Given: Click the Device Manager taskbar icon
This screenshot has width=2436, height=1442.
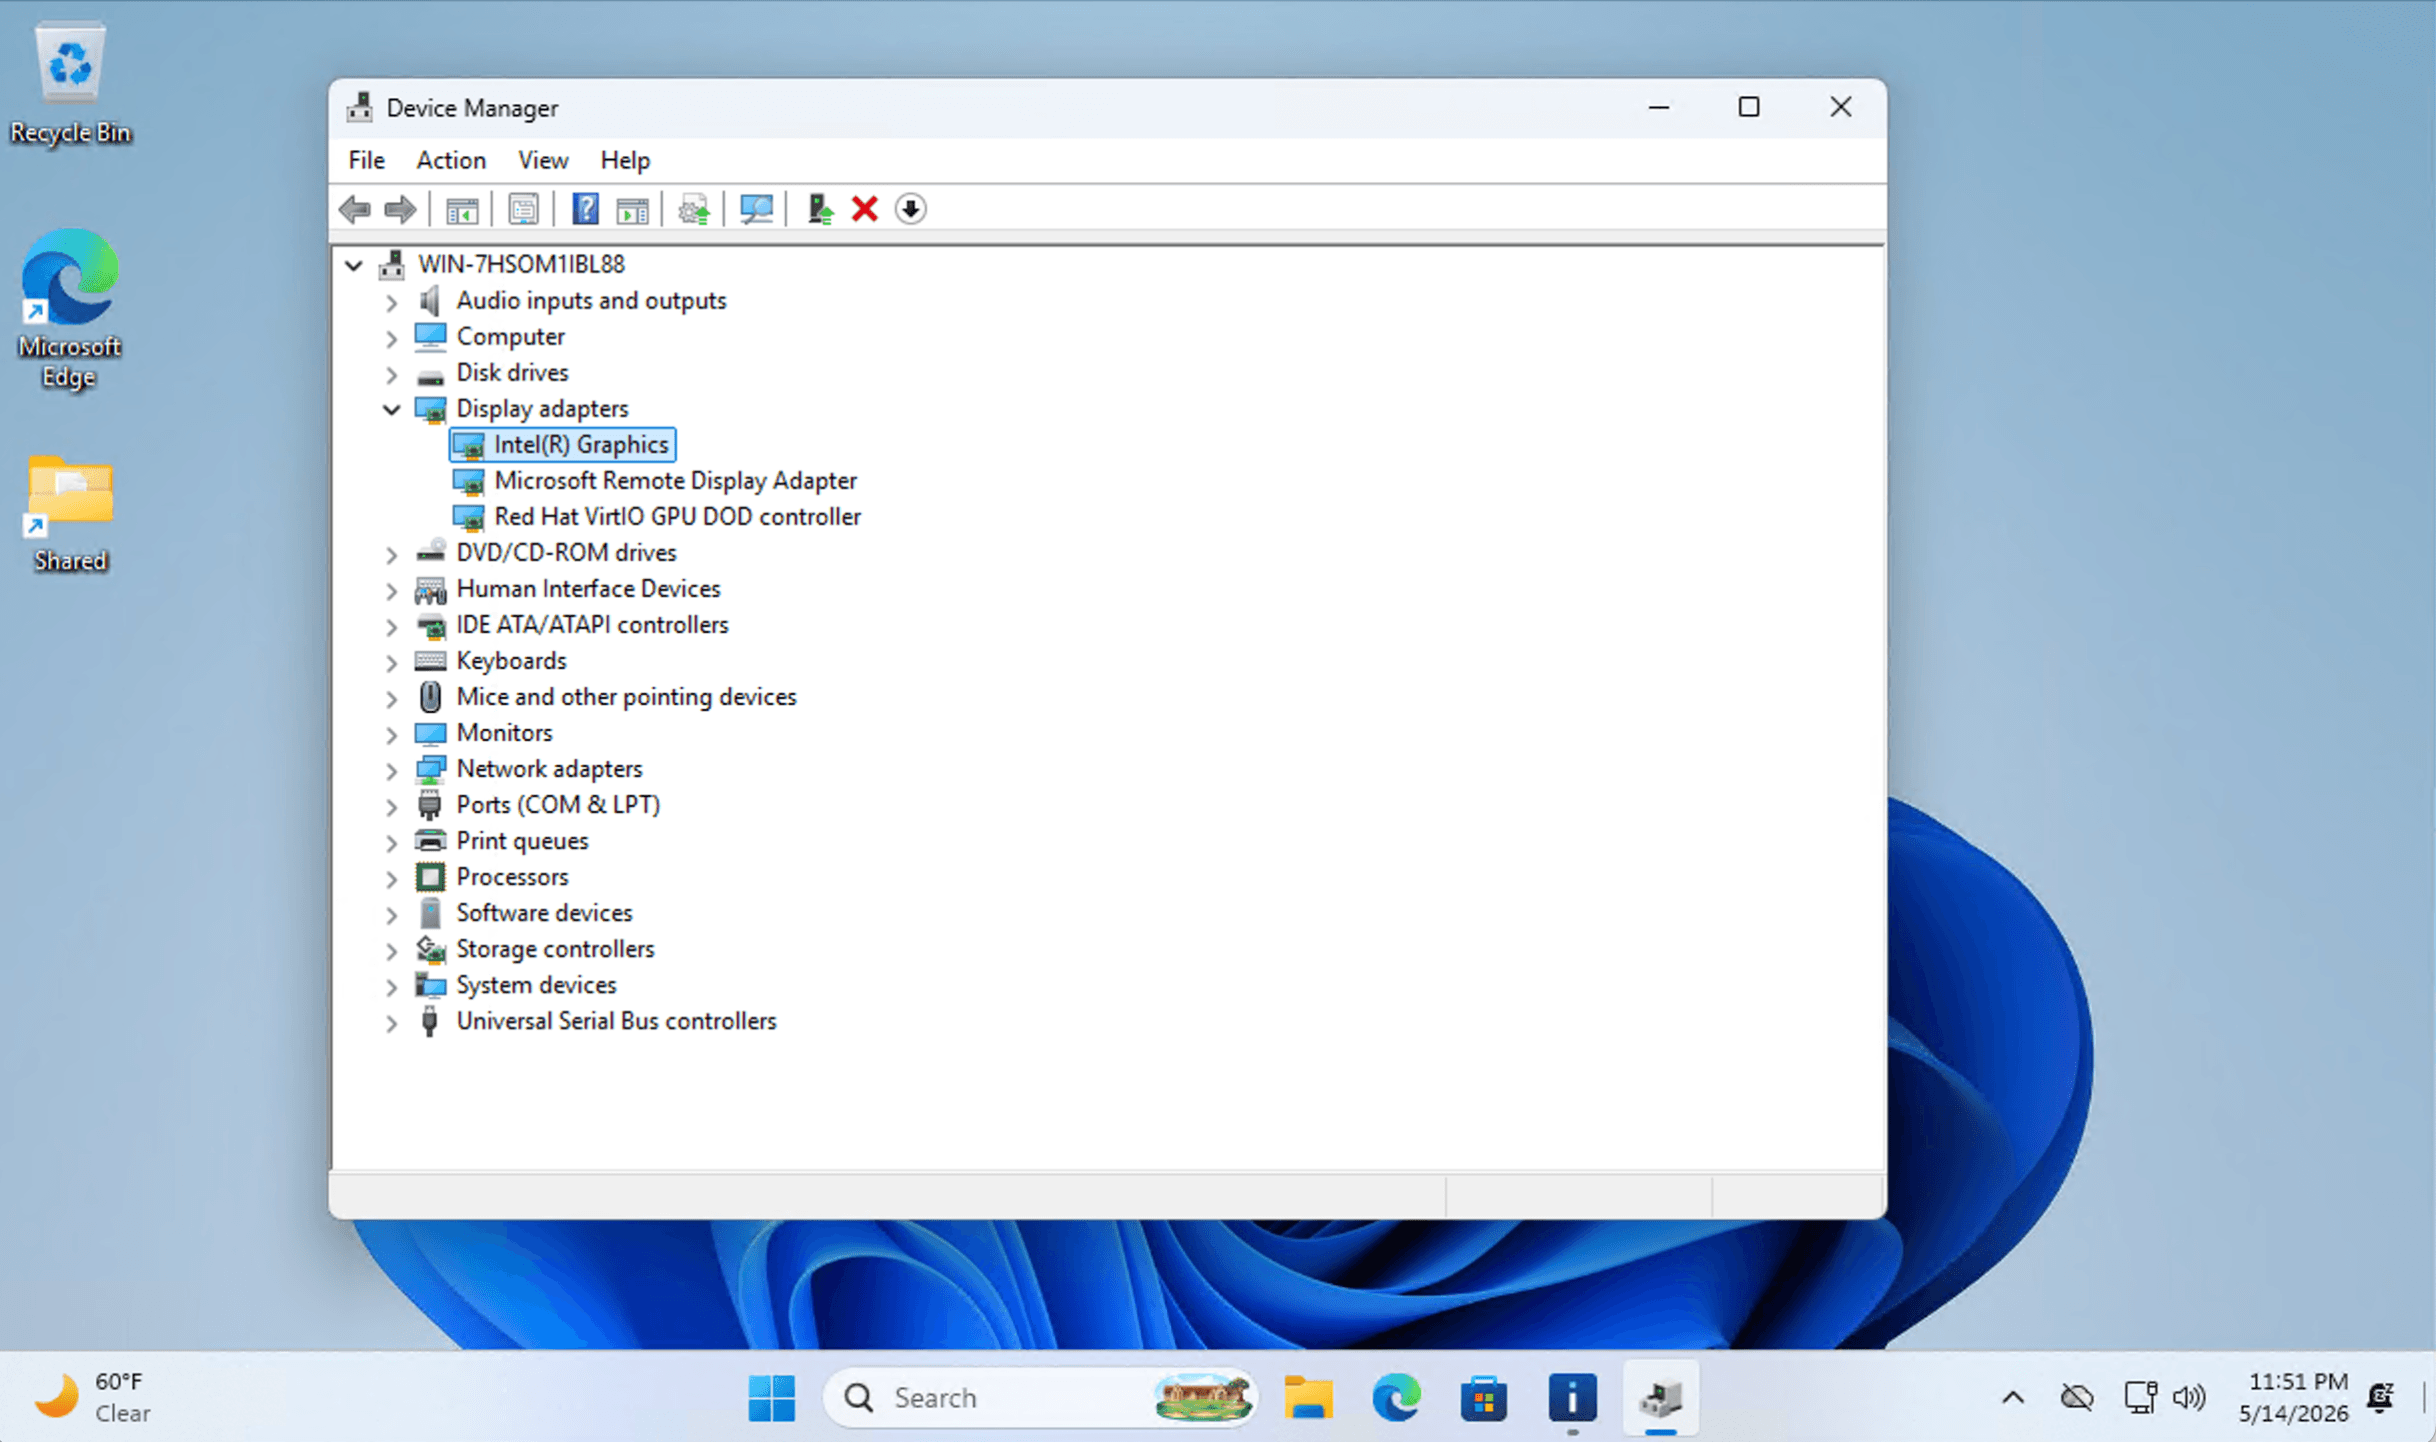Looking at the screenshot, I should [1660, 1397].
